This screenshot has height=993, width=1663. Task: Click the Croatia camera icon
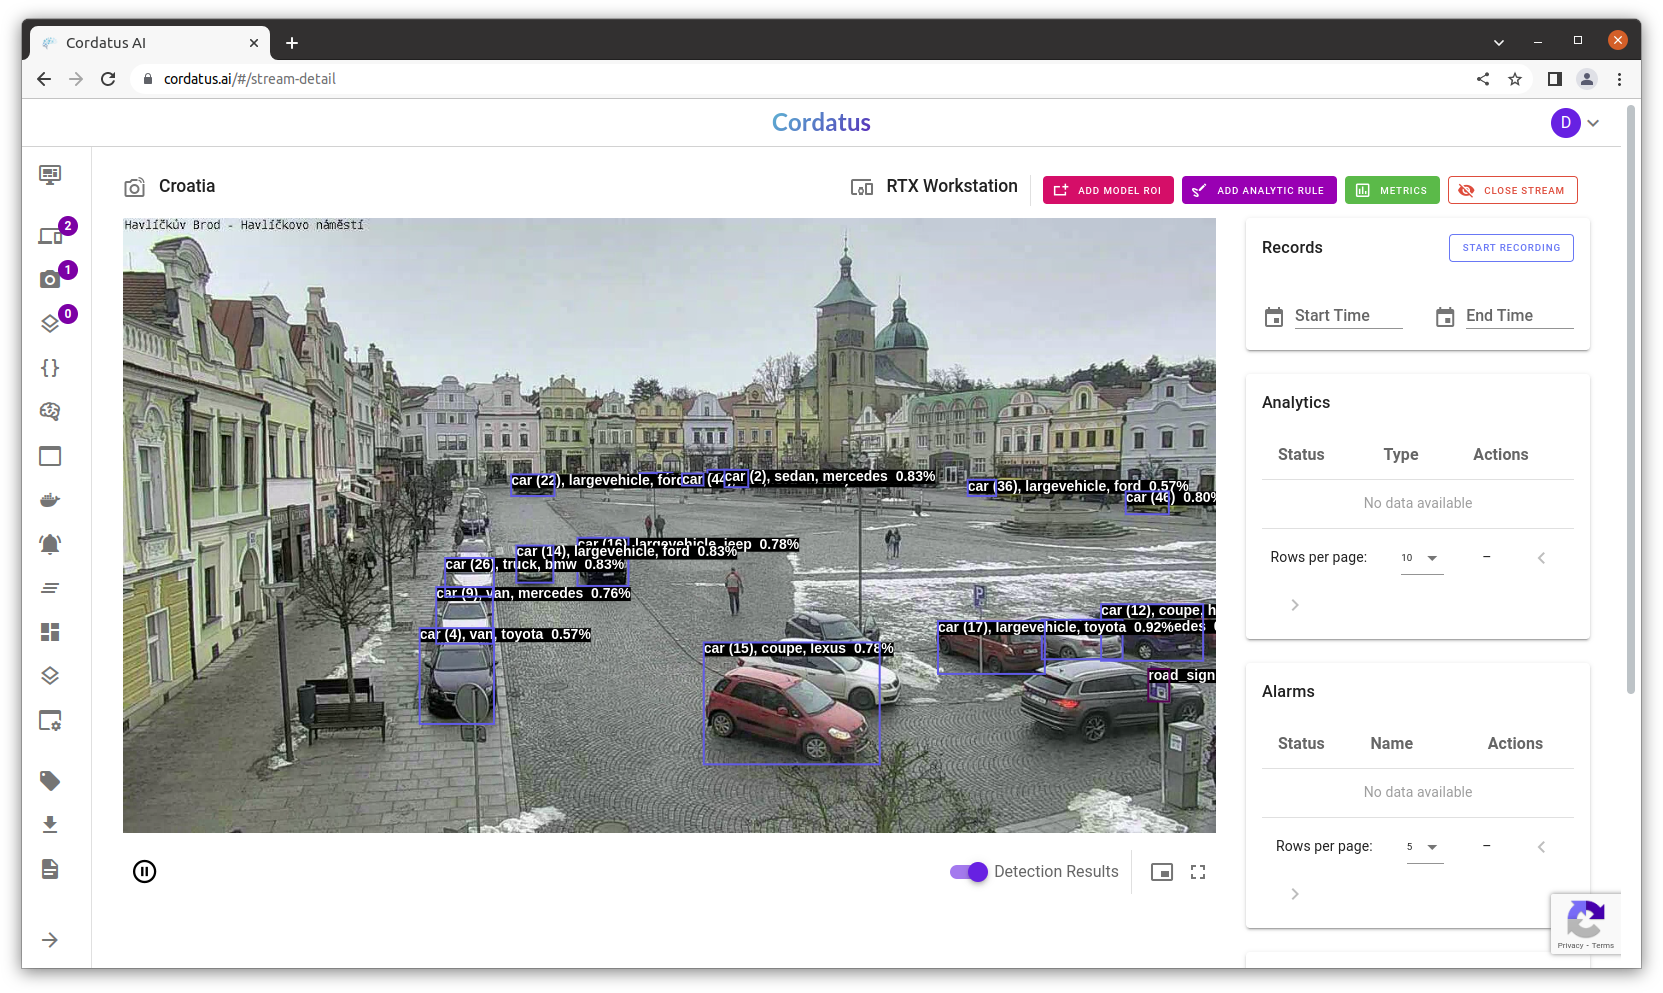click(x=134, y=187)
